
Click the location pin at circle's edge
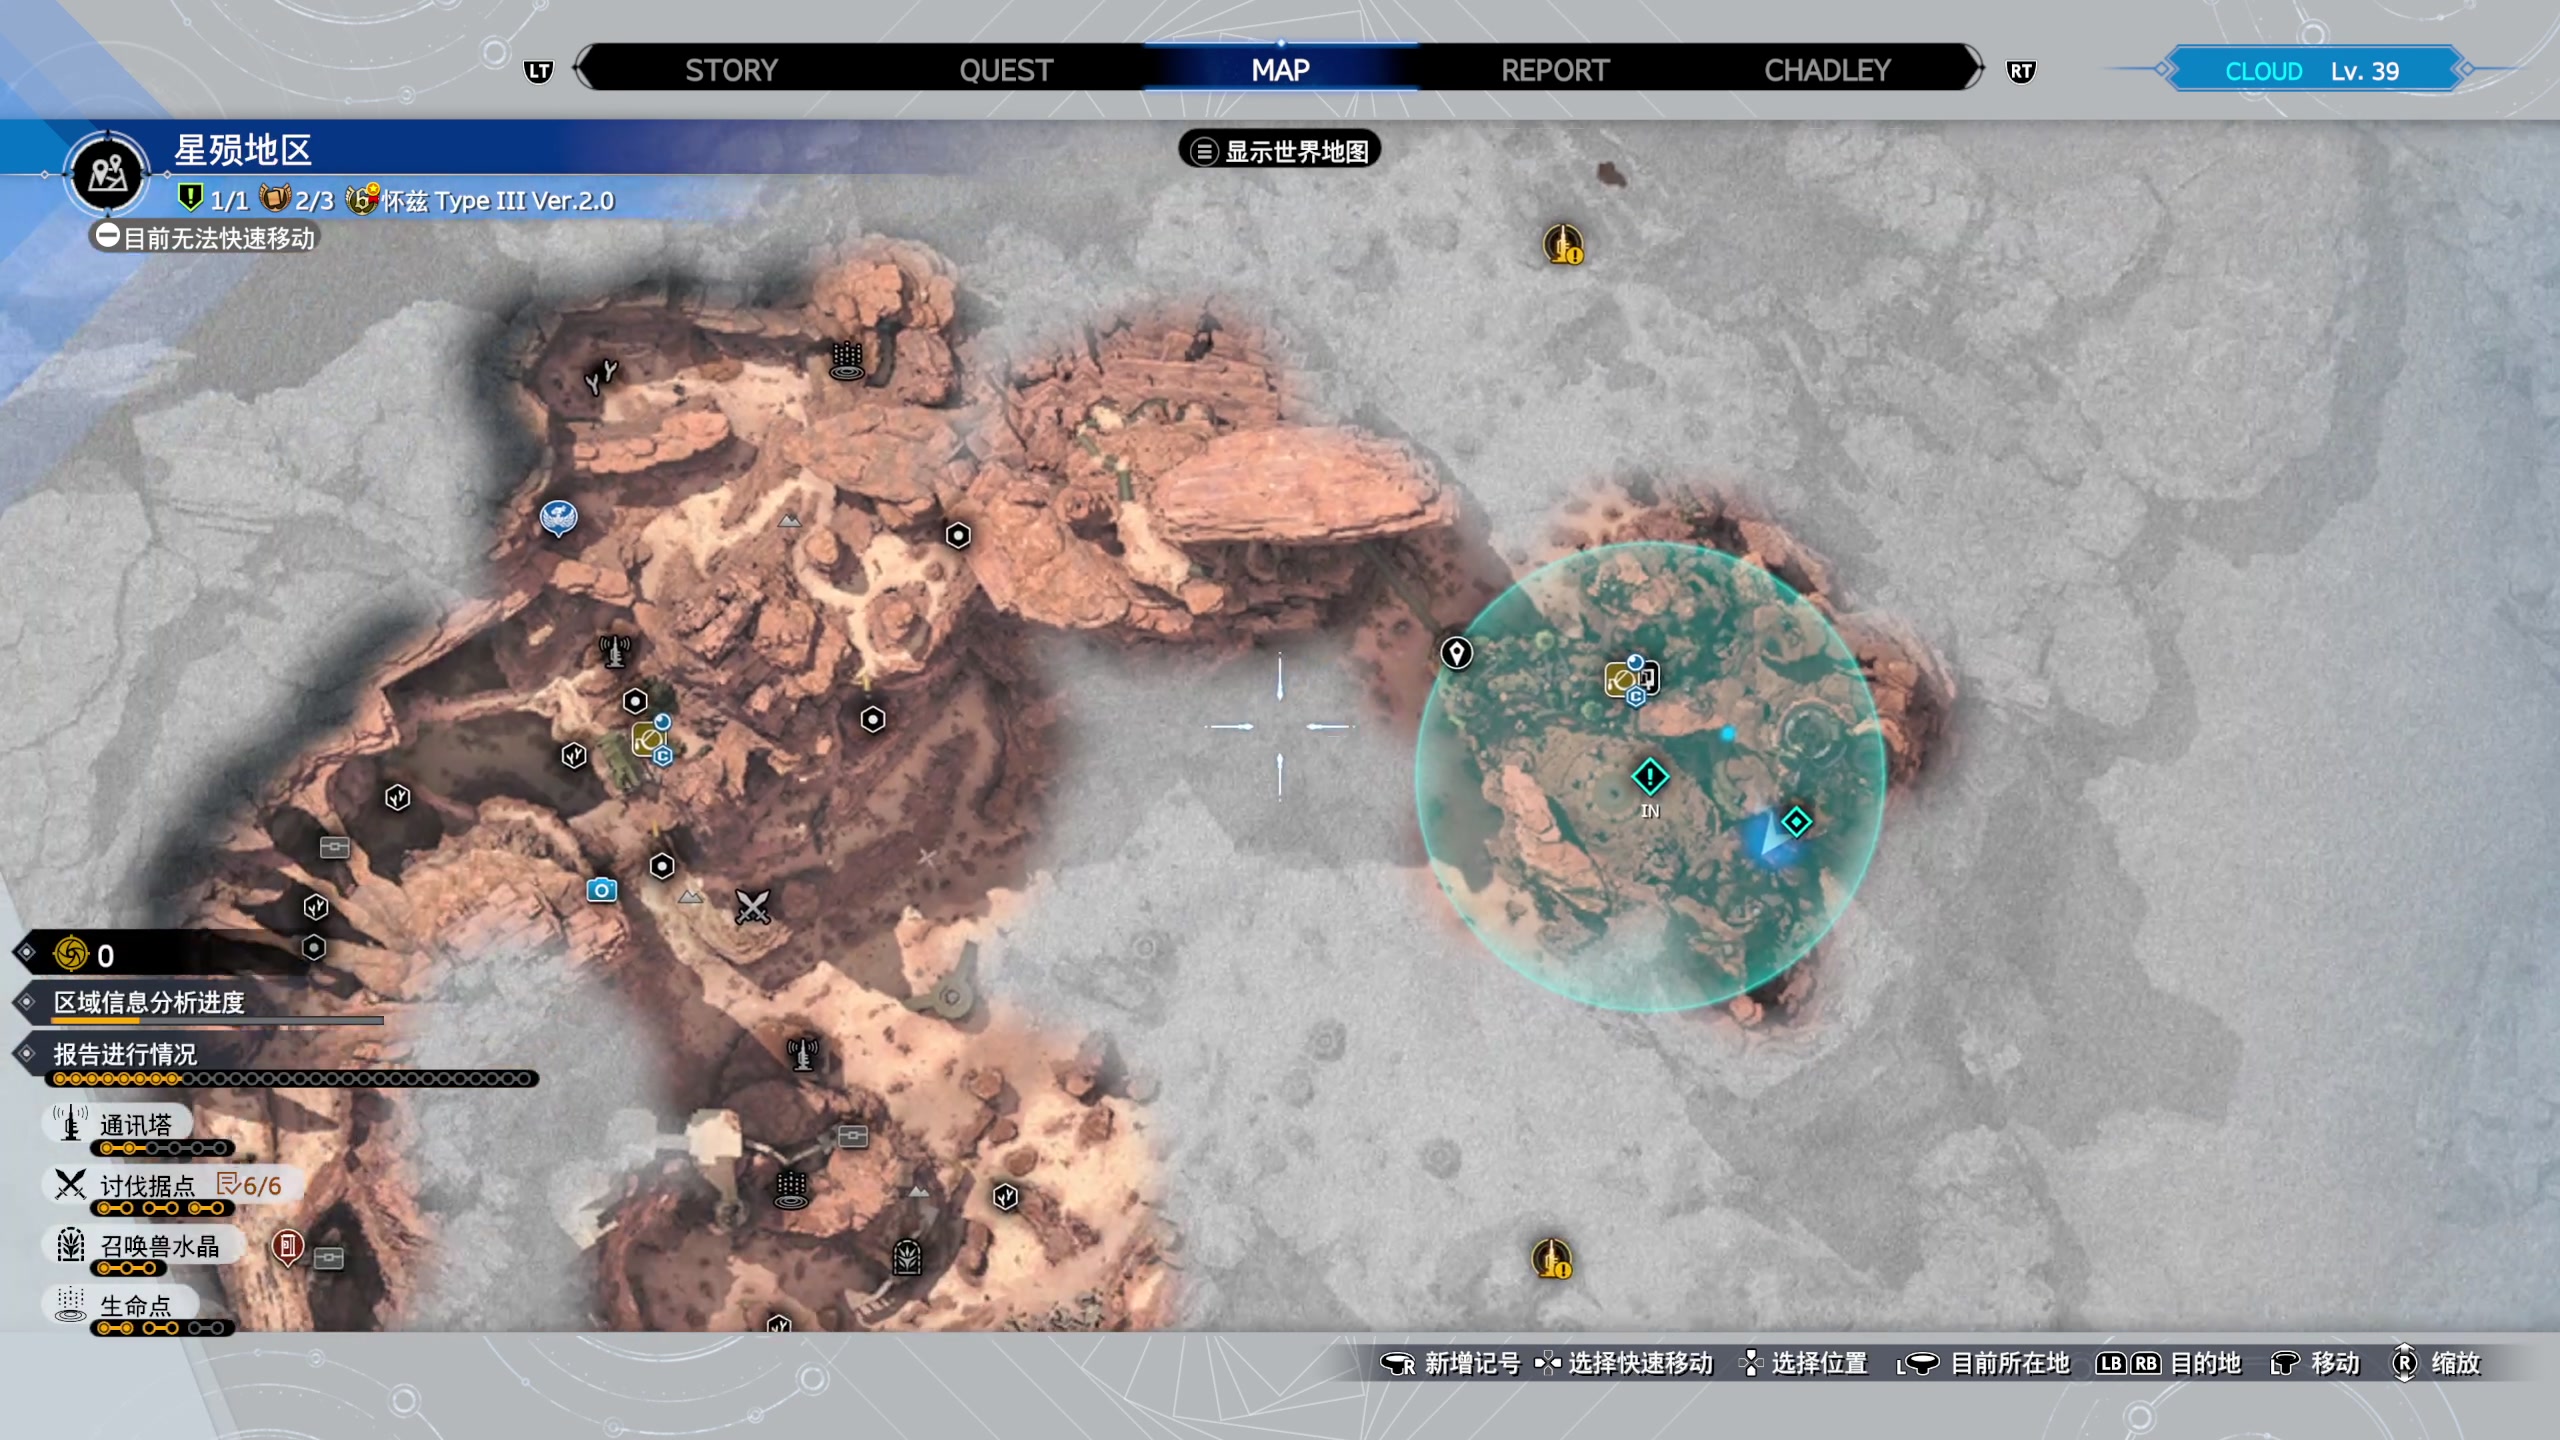tap(1456, 653)
